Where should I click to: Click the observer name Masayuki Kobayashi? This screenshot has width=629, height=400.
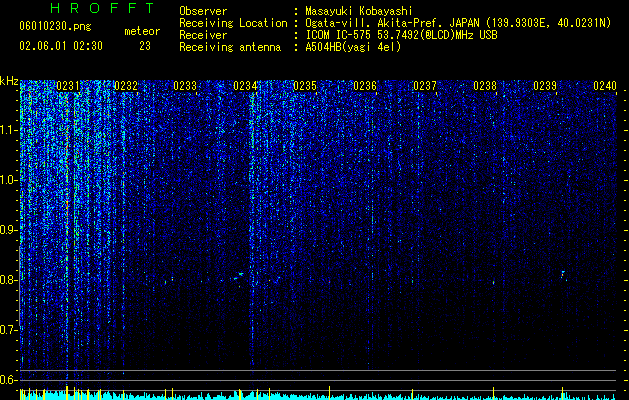[x=359, y=11]
